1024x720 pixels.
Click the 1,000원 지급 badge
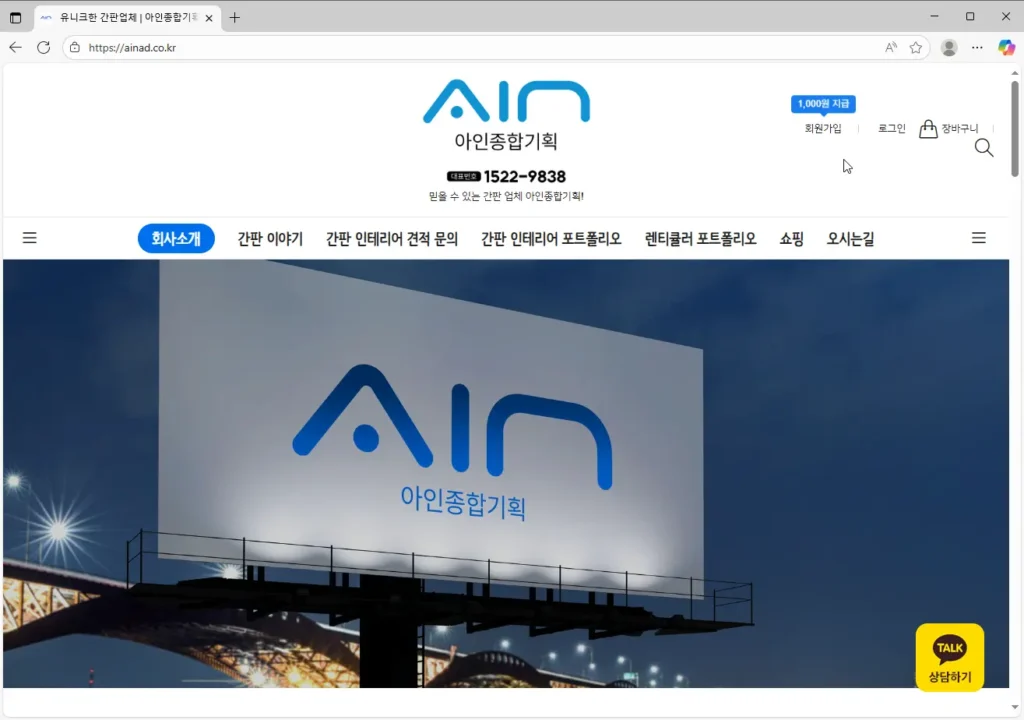click(823, 104)
